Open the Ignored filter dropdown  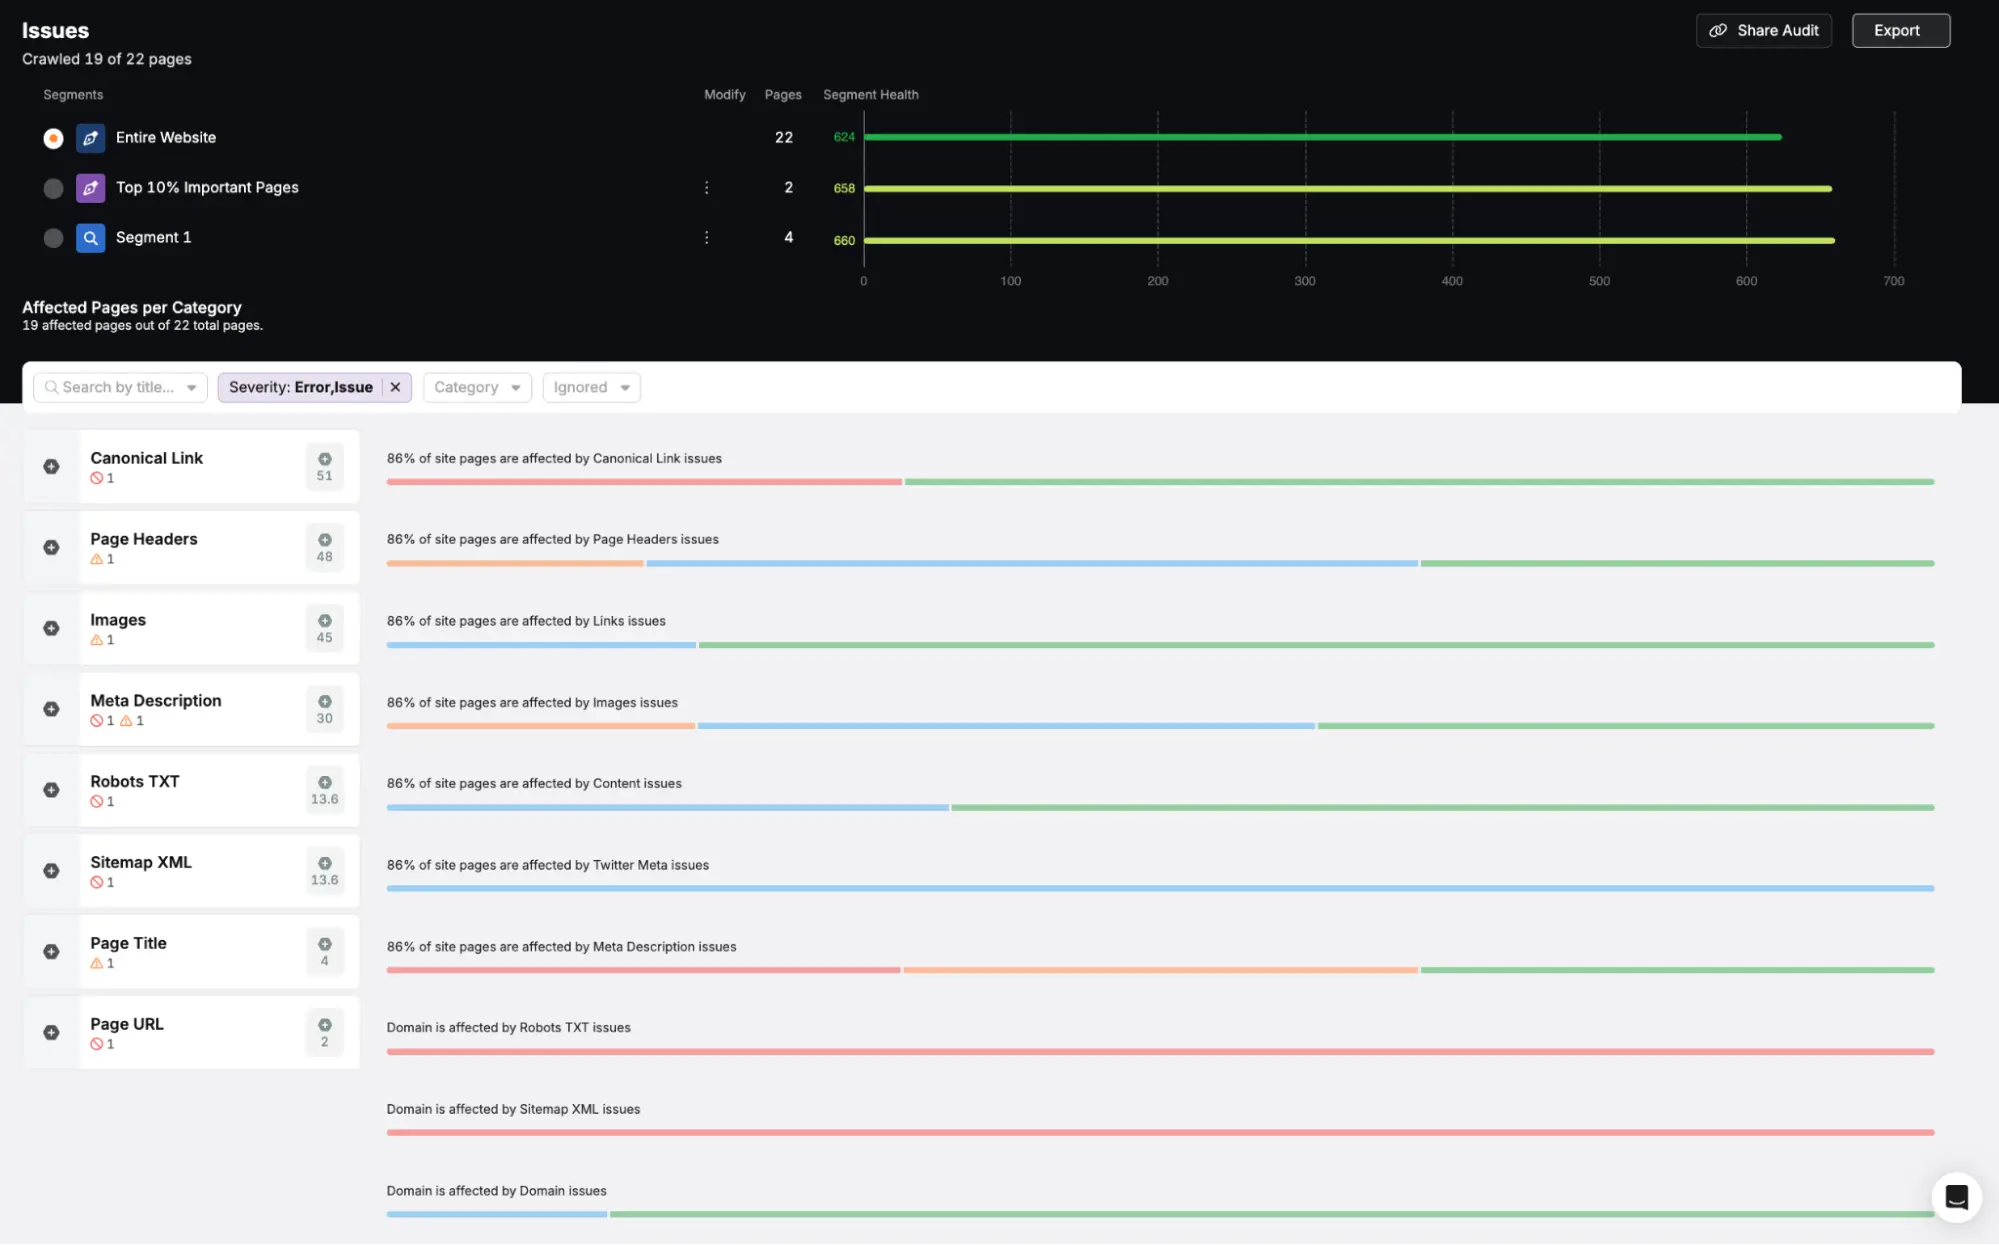(x=591, y=387)
